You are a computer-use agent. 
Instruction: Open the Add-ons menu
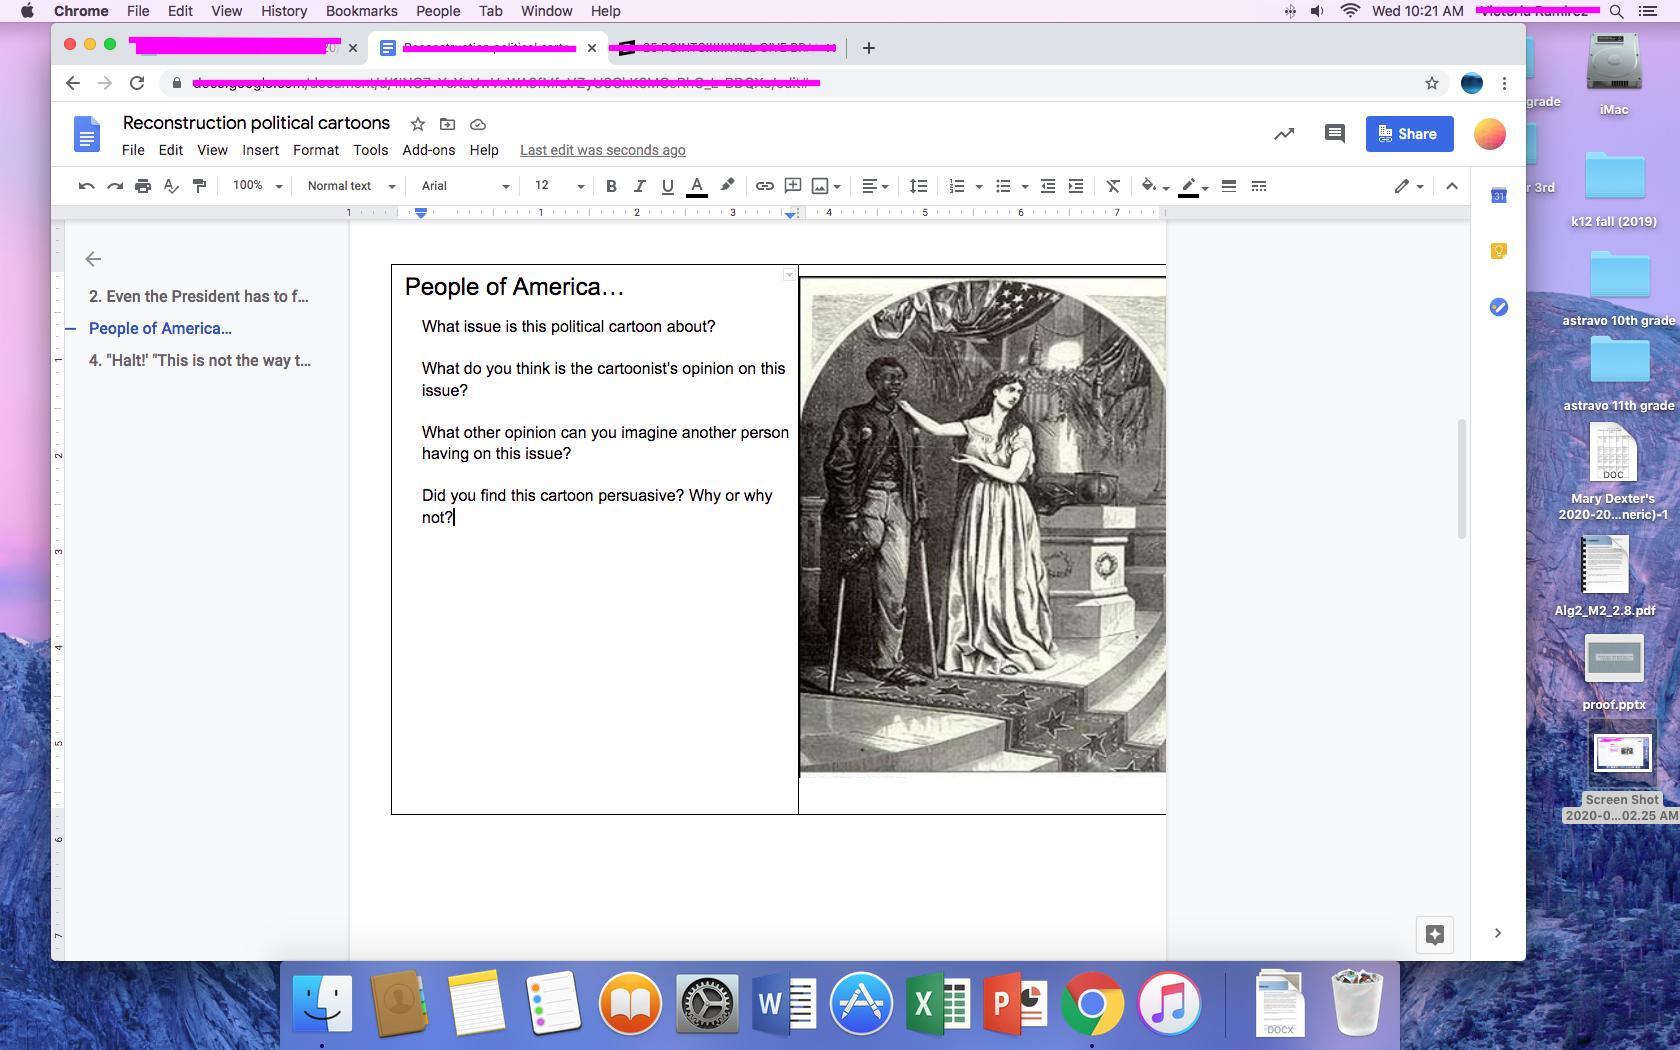pyautogui.click(x=428, y=150)
